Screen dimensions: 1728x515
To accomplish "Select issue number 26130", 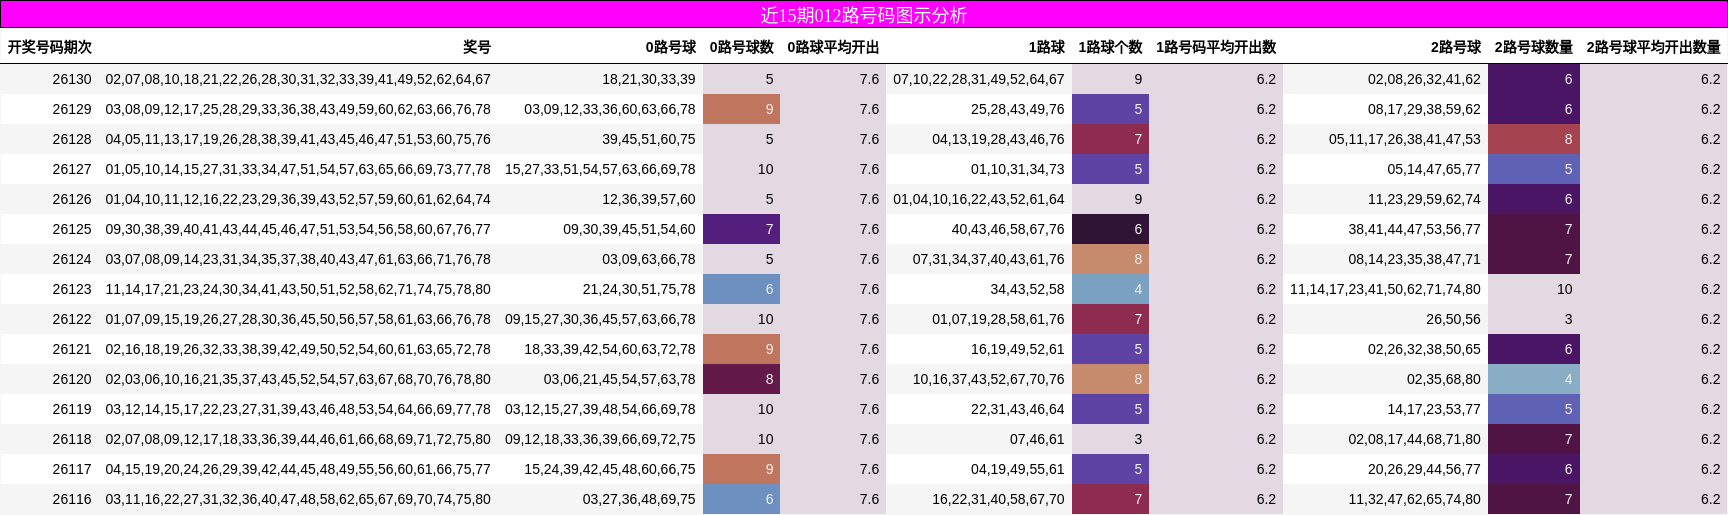I will (x=72, y=79).
